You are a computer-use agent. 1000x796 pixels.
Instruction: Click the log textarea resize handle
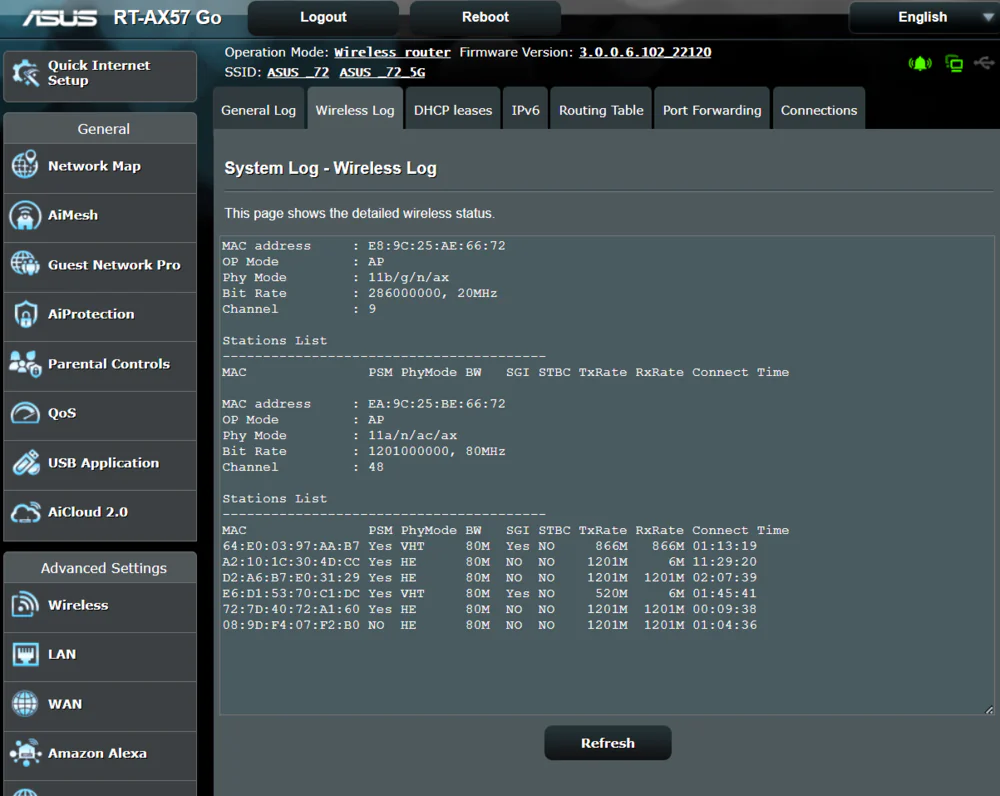click(x=989, y=709)
